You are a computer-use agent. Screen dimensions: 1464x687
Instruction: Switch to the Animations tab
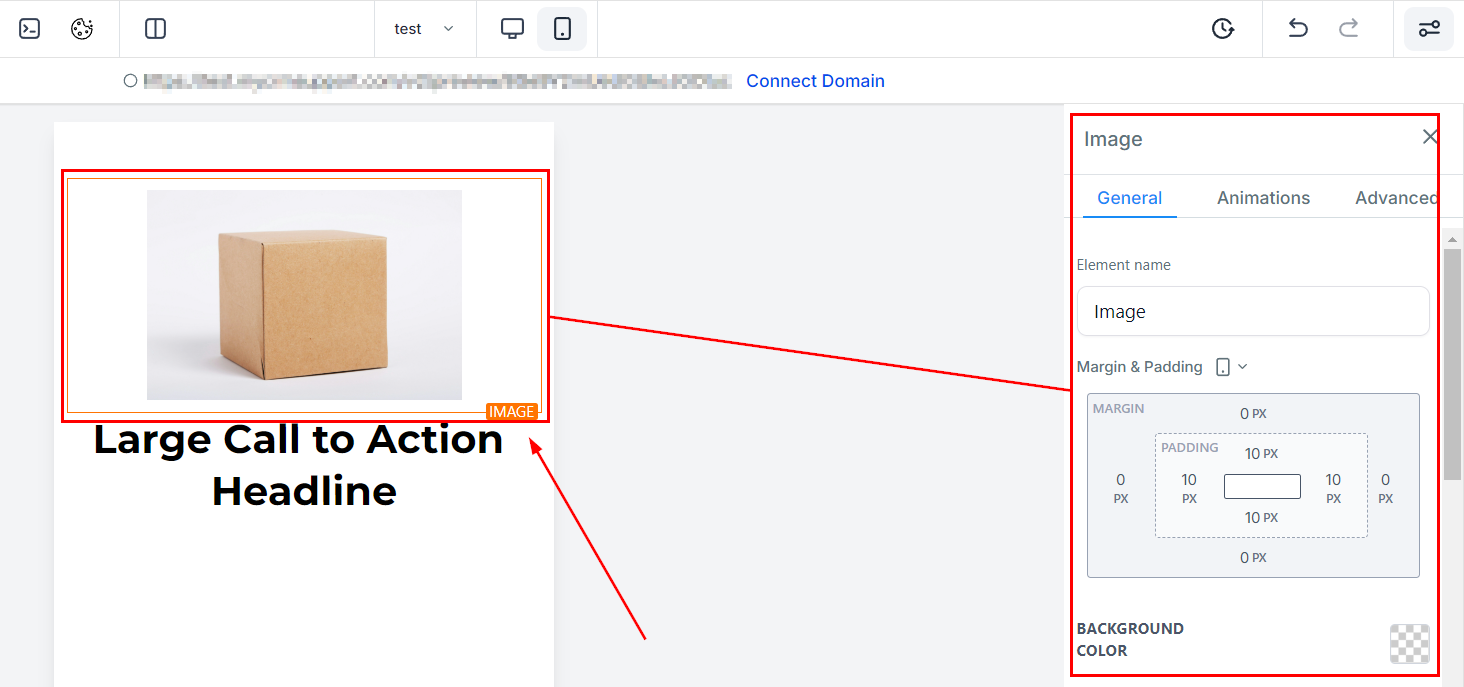[x=1263, y=198]
